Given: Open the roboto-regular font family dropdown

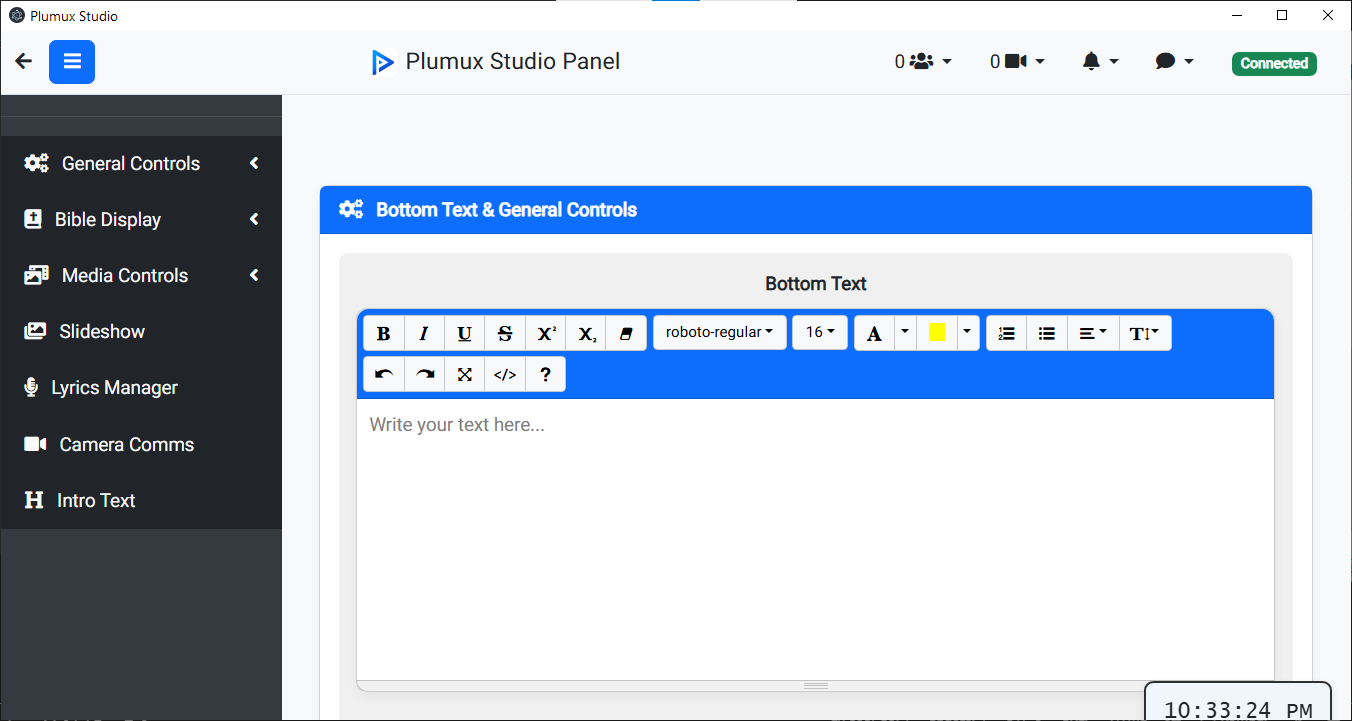Looking at the screenshot, I should [719, 332].
